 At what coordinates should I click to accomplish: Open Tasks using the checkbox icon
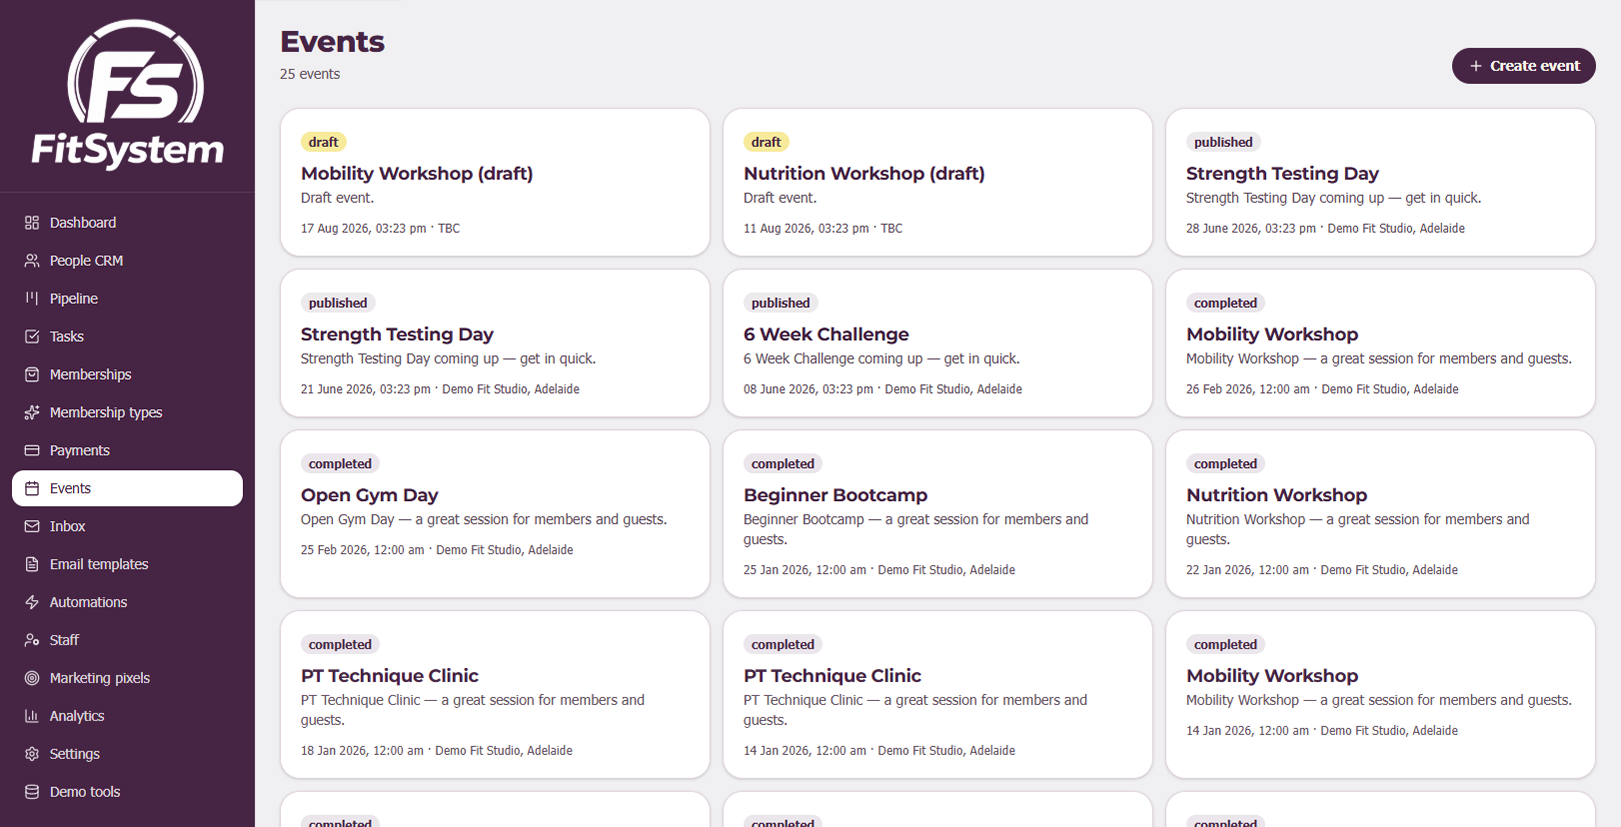click(x=32, y=336)
